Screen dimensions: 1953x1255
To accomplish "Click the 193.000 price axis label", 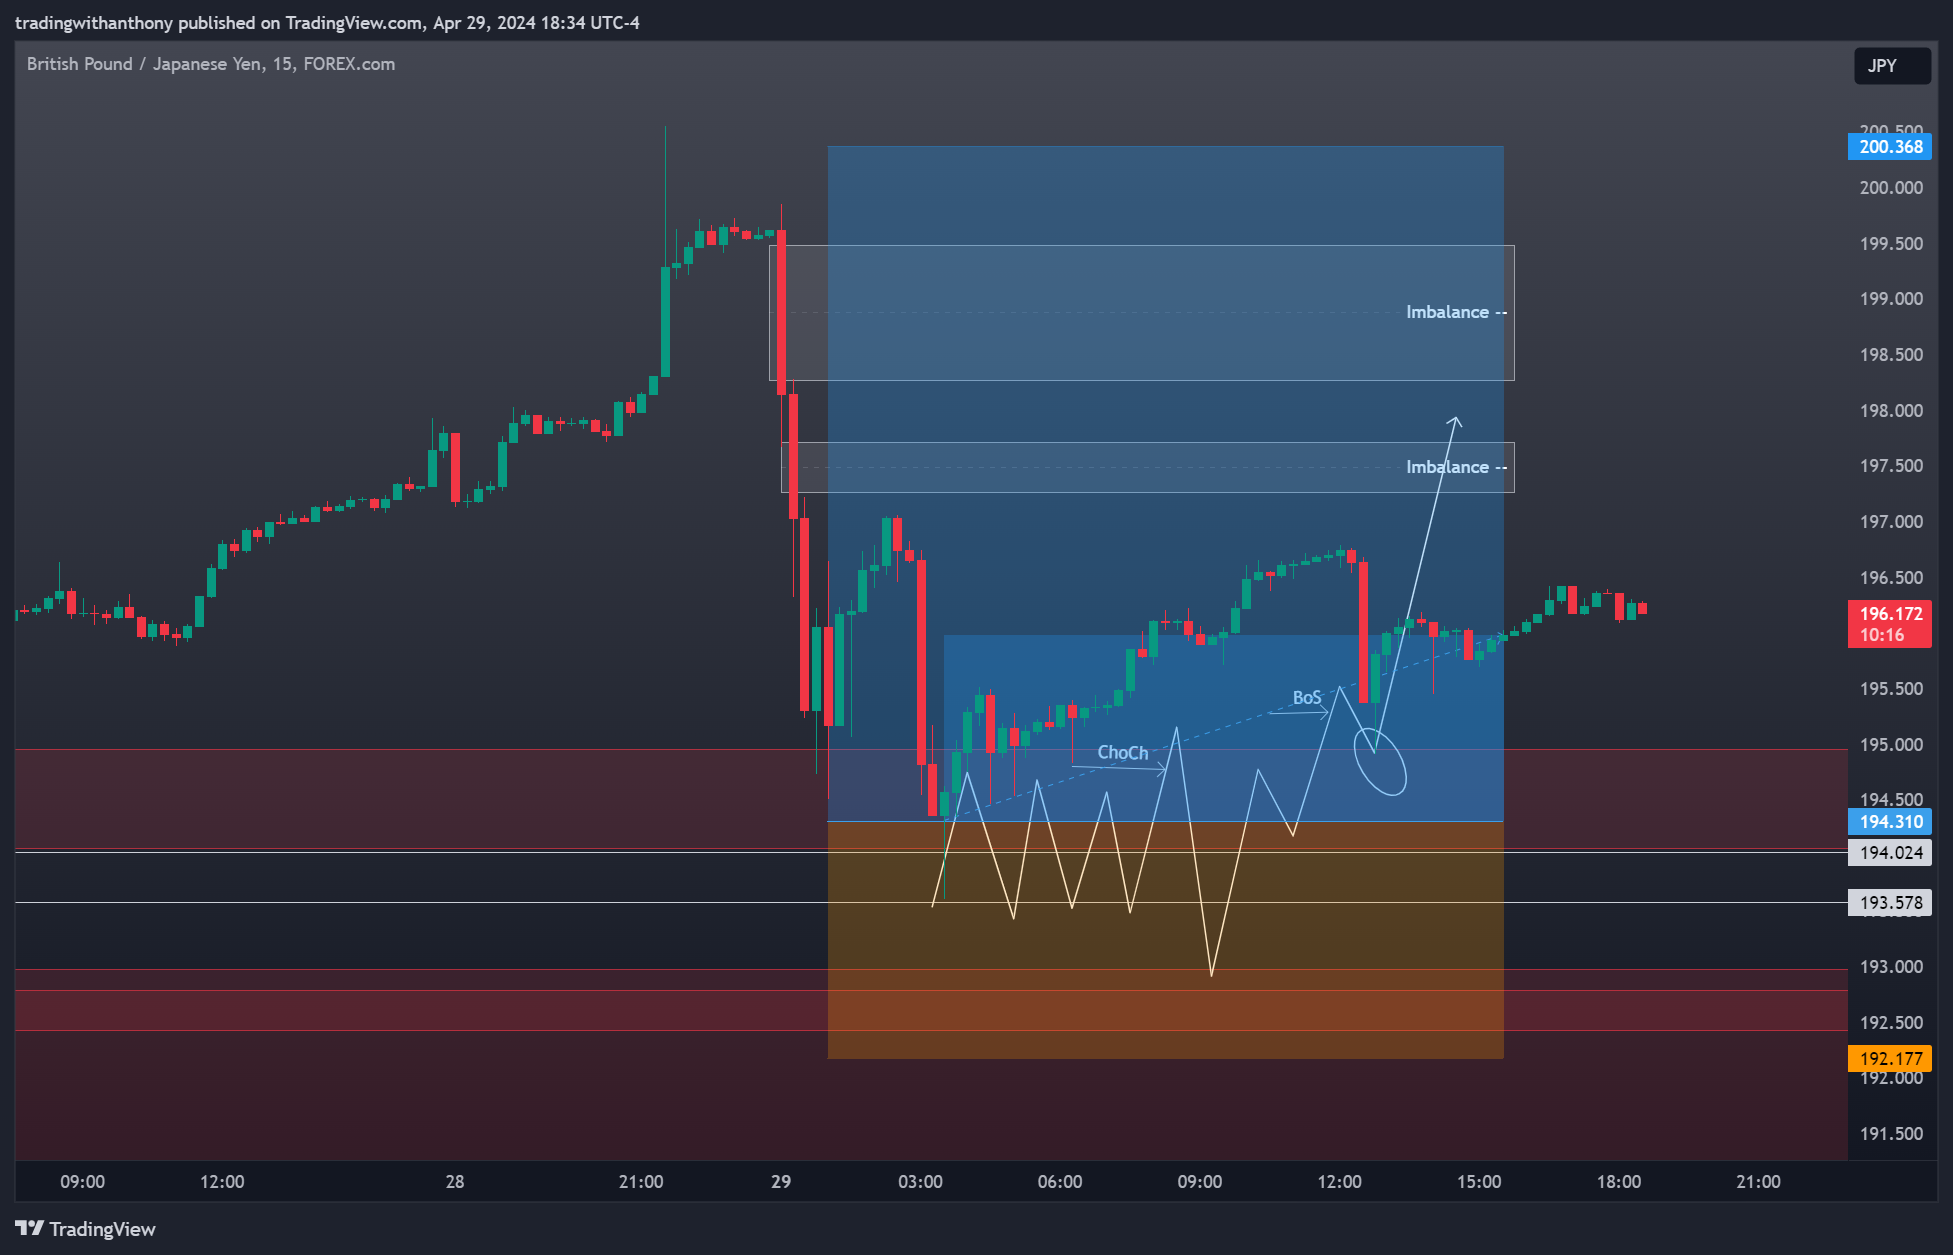I will click(x=1890, y=967).
